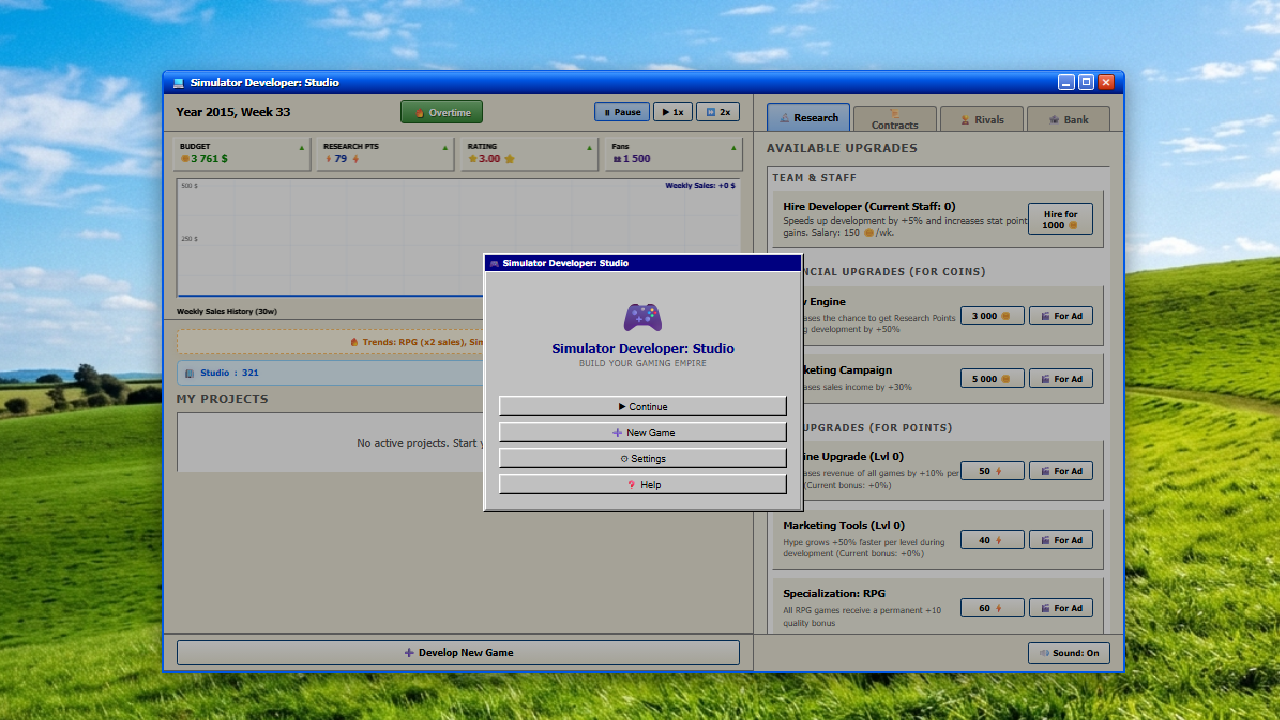Click the building icon beside Studio : 321
The image size is (1280, 720).
(x=190, y=373)
